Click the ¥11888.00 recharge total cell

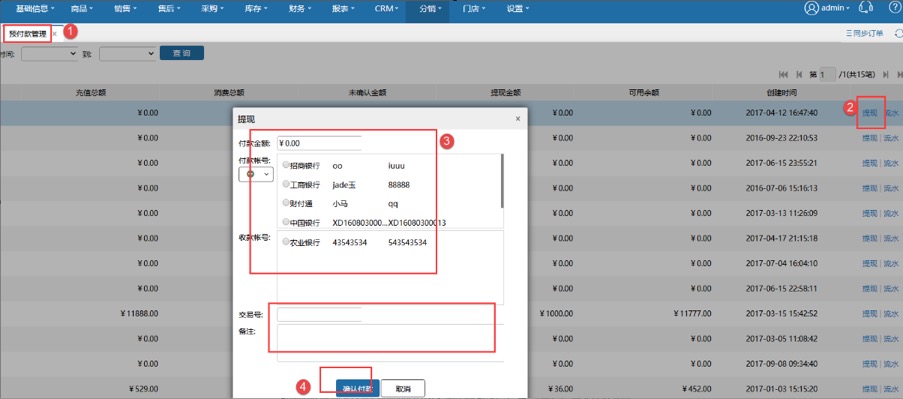[x=139, y=314]
